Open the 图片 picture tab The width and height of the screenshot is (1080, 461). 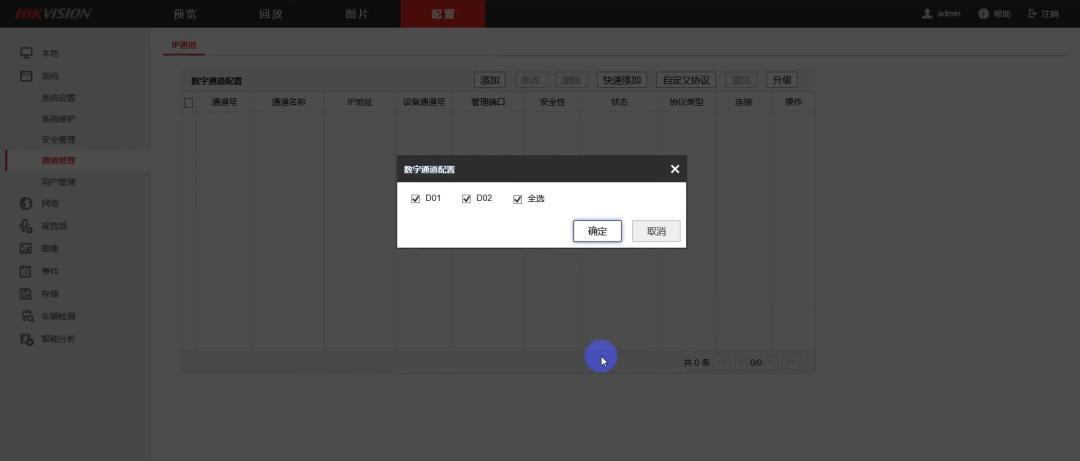point(357,14)
